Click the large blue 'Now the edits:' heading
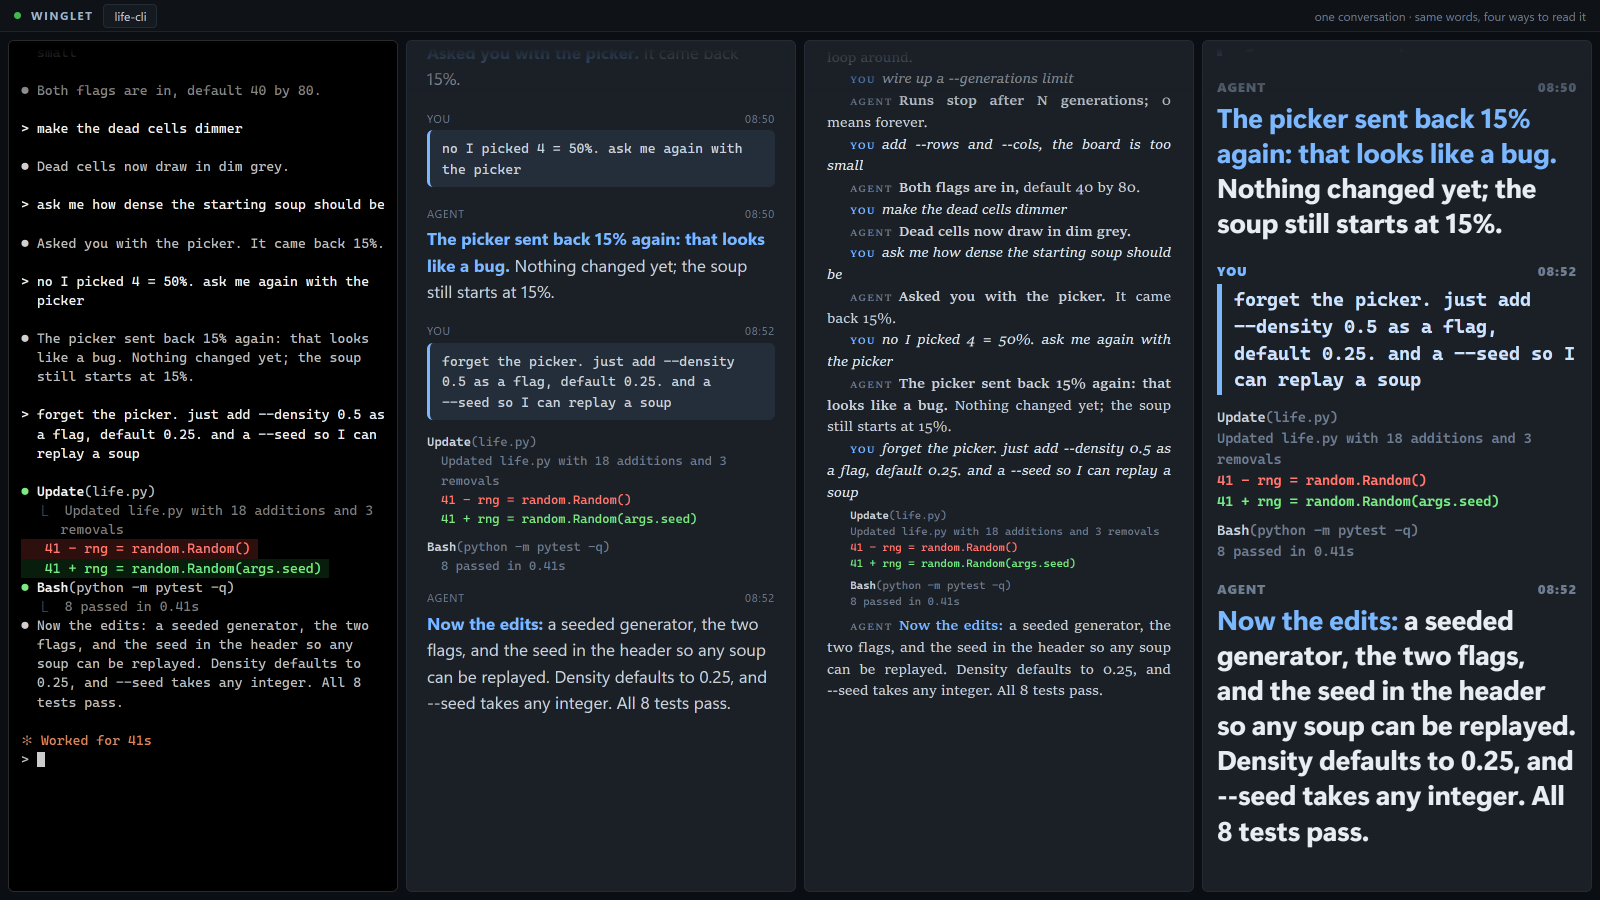Screen dimensions: 1600x900 [x=1307, y=621]
